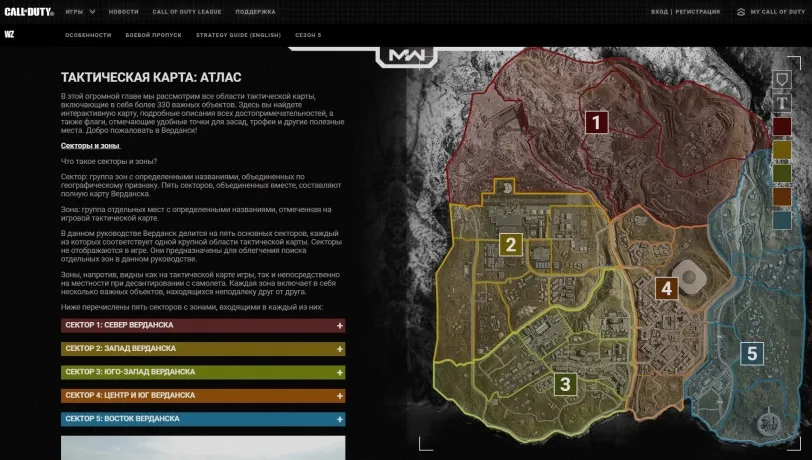812x460 pixels.
Task: Expand СЕКТОР 2: ЗАПАД ВЕРДАНСКА plus icon
Action: point(340,349)
